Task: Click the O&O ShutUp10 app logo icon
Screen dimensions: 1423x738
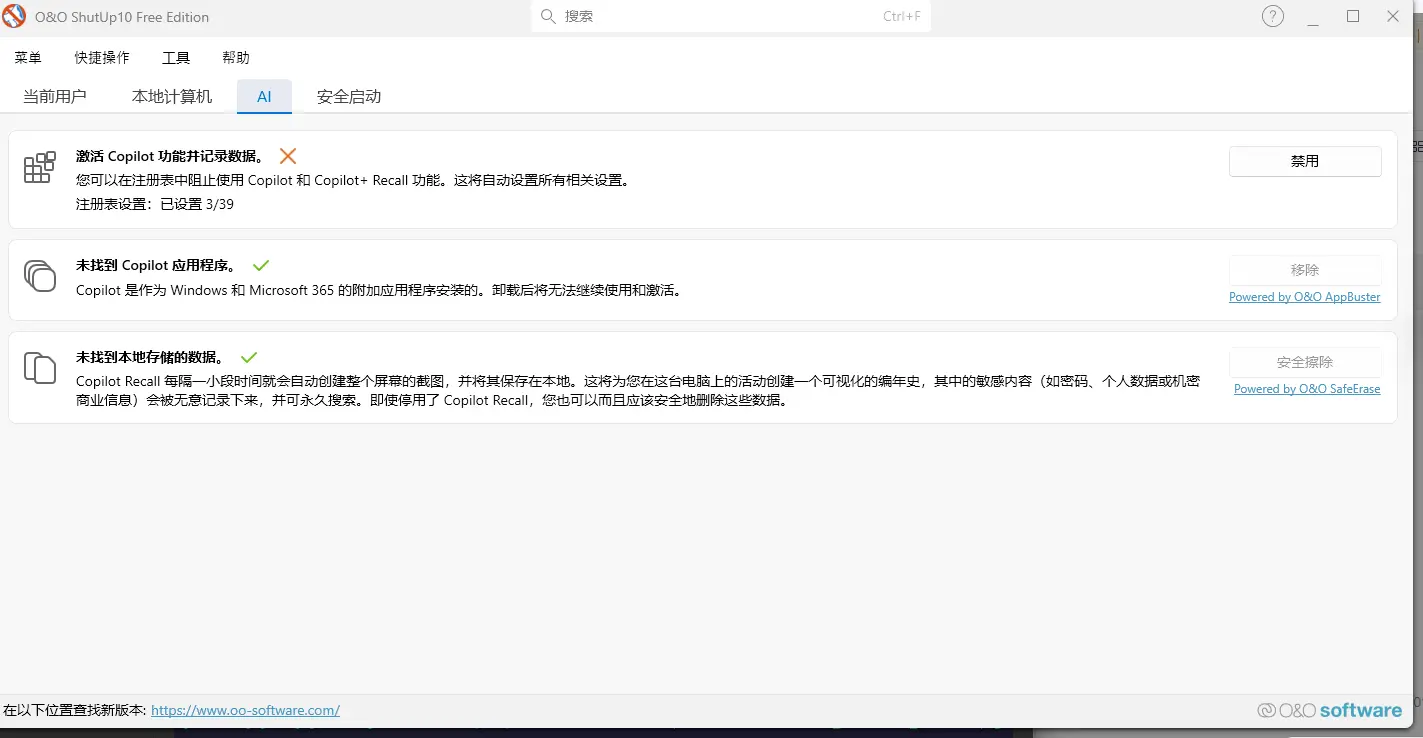Action: pyautogui.click(x=14, y=17)
